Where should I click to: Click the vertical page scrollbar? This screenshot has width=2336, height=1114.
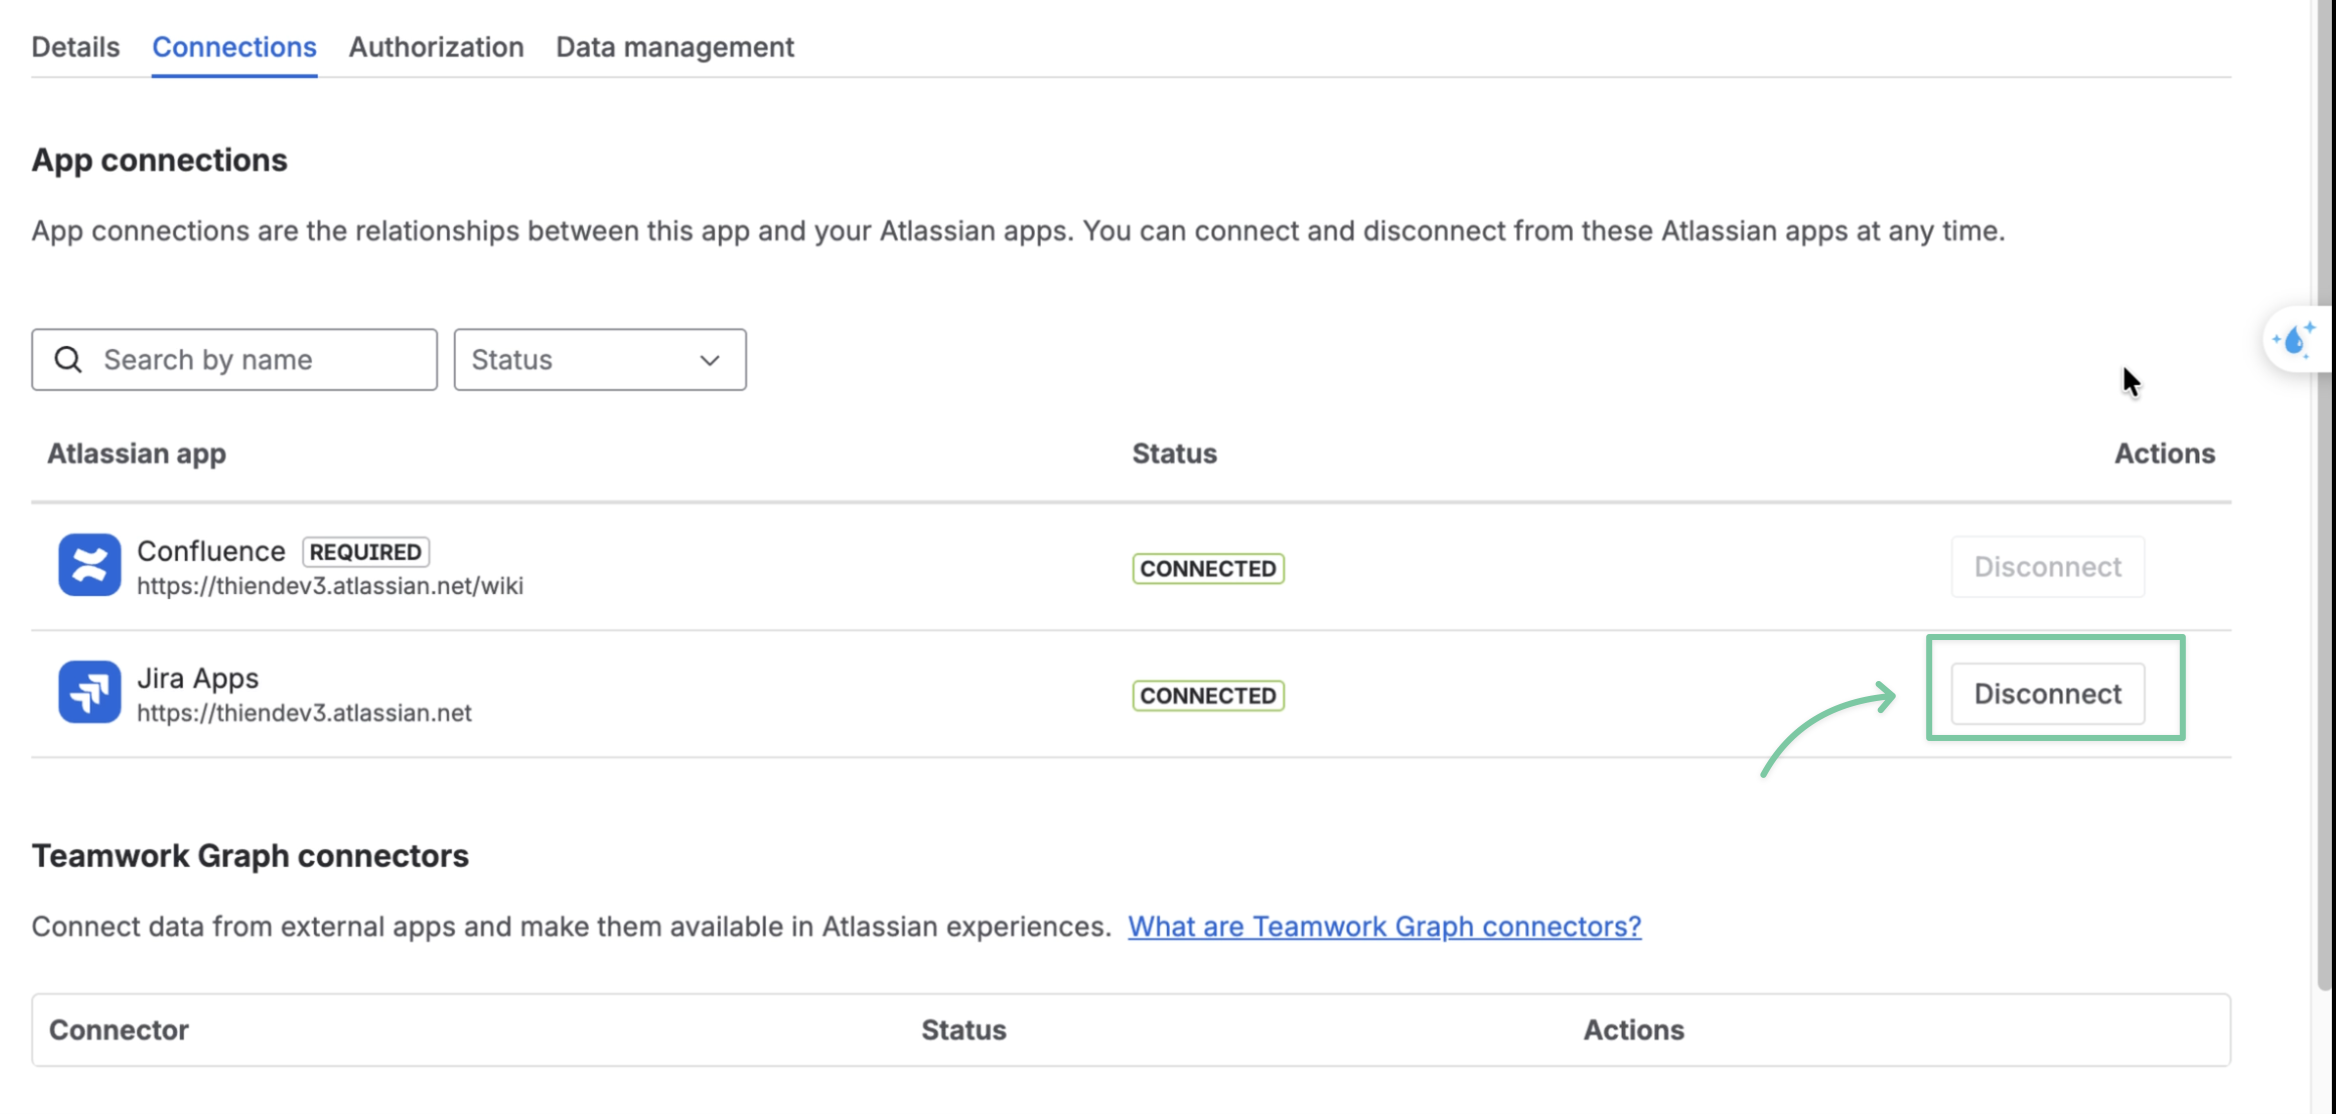tap(2325, 495)
